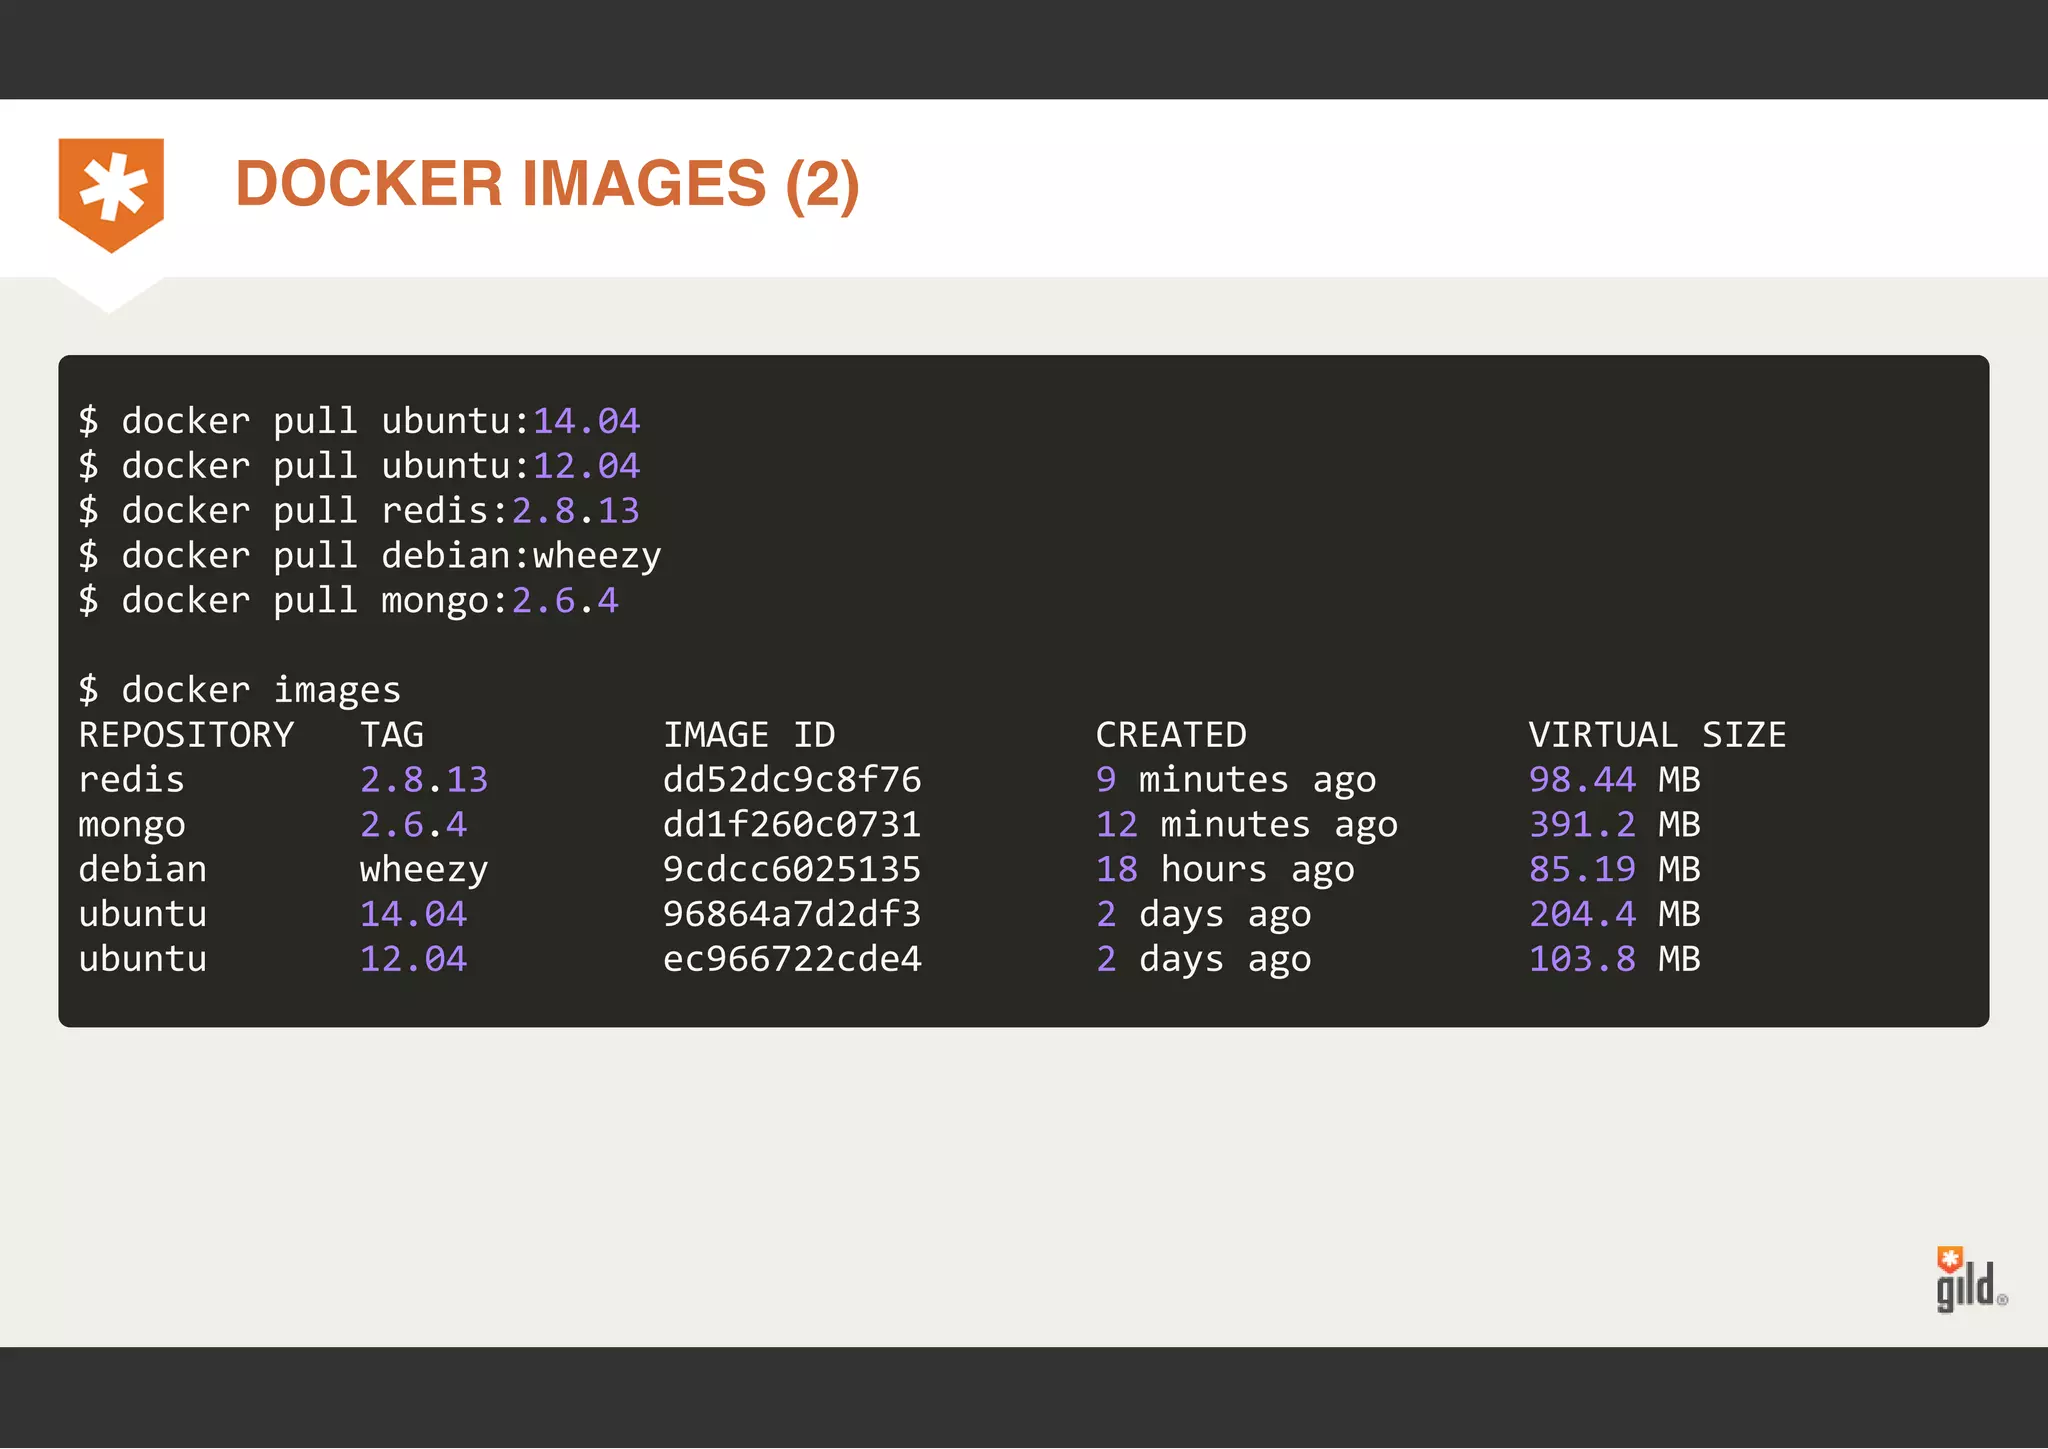Click the 'docker pull ubuntu:14.04' command line
This screenshot has width=2048, height=1449.
click(359, 421)
